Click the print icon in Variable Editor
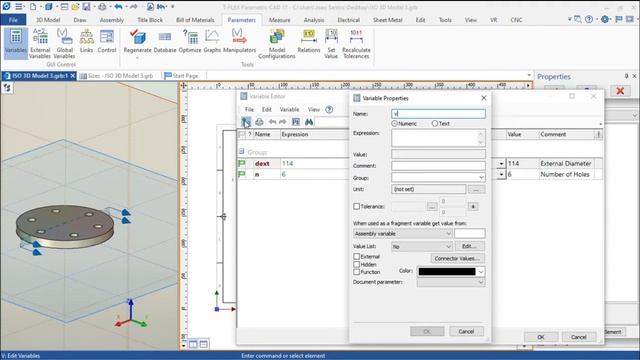Viewport: 640px width, 360px height. click(x=259, y=122)
